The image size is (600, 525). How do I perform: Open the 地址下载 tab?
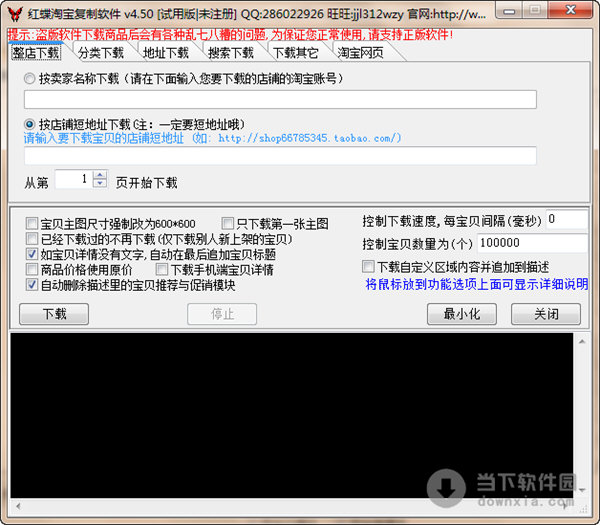(x=166, y=52)
